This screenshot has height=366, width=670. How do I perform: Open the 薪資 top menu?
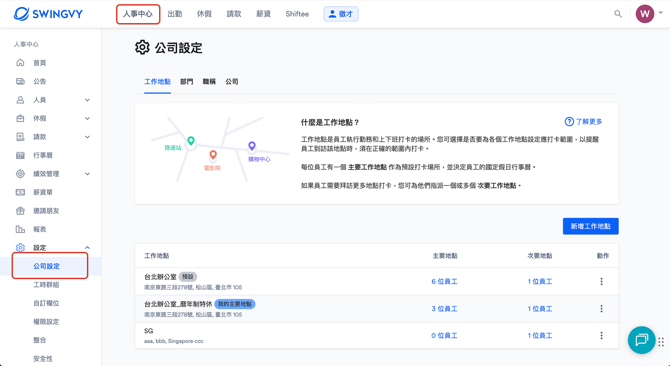263,14
